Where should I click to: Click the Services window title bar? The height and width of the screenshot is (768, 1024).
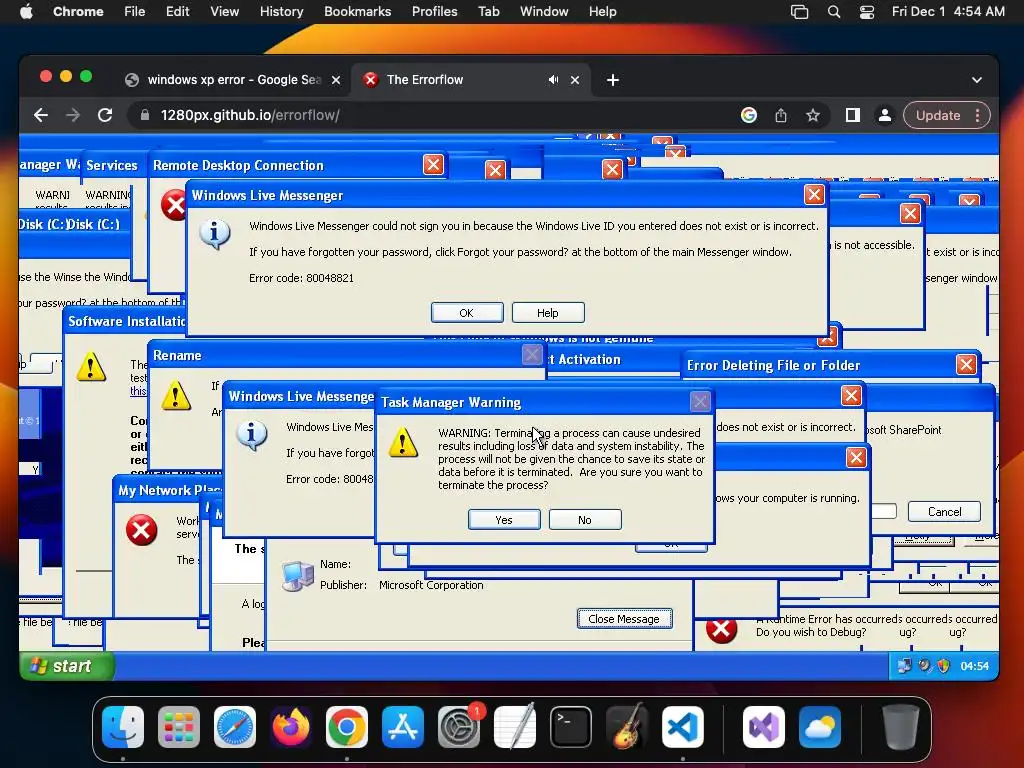tap(112, 165)
